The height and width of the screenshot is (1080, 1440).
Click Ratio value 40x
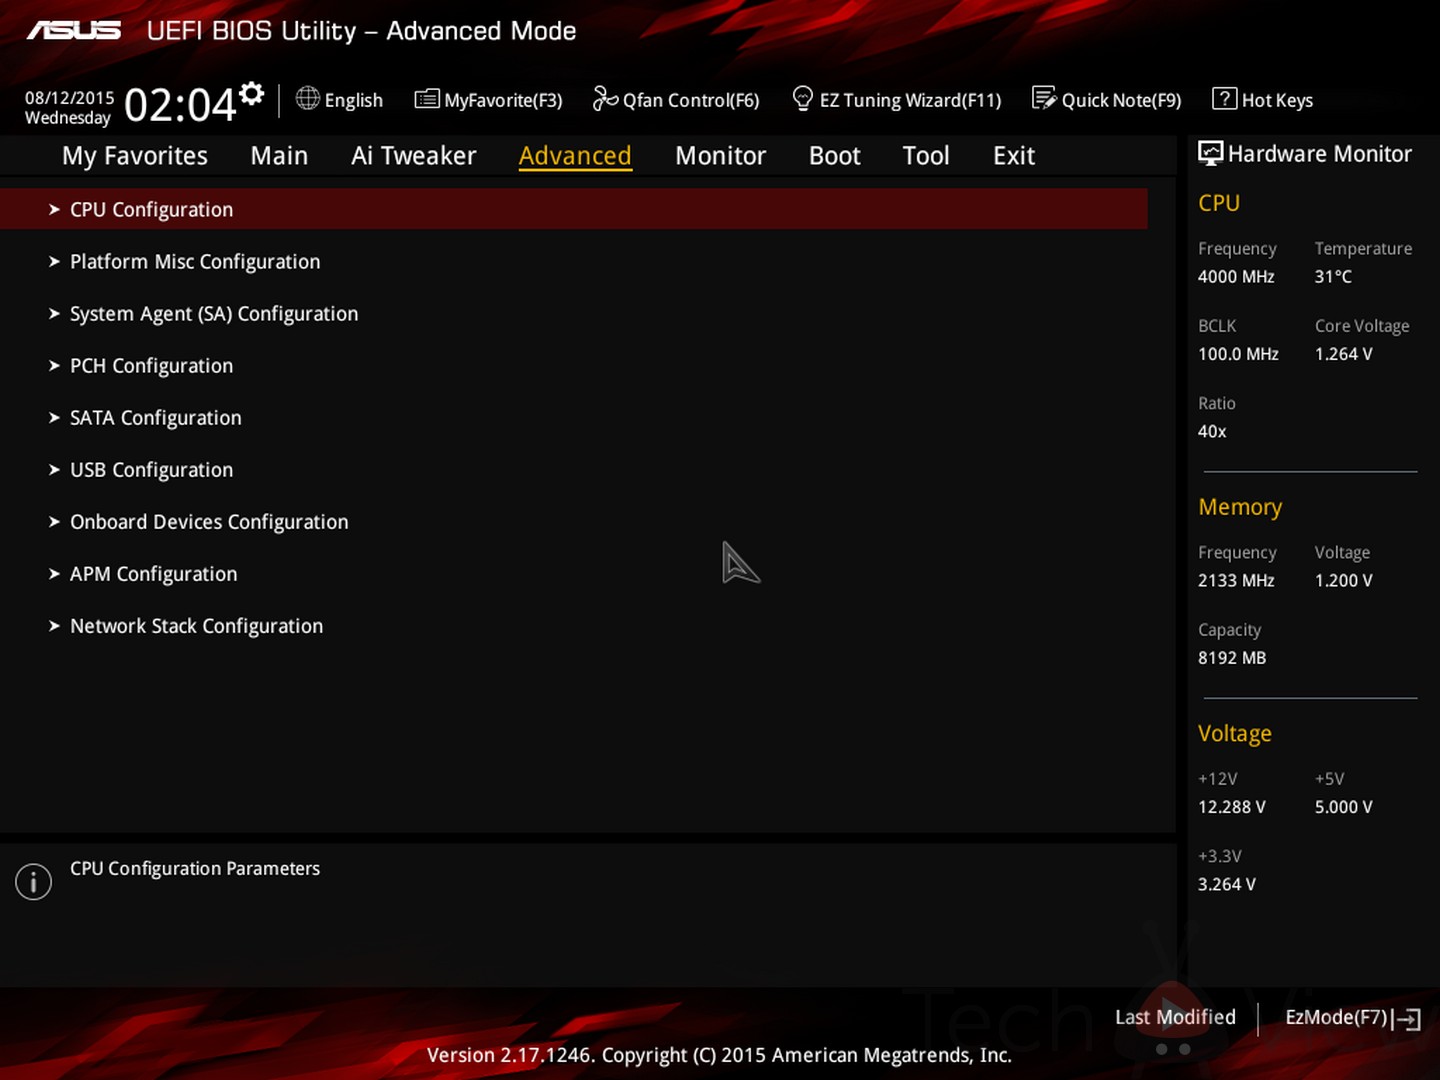[x=1212, y=431]
